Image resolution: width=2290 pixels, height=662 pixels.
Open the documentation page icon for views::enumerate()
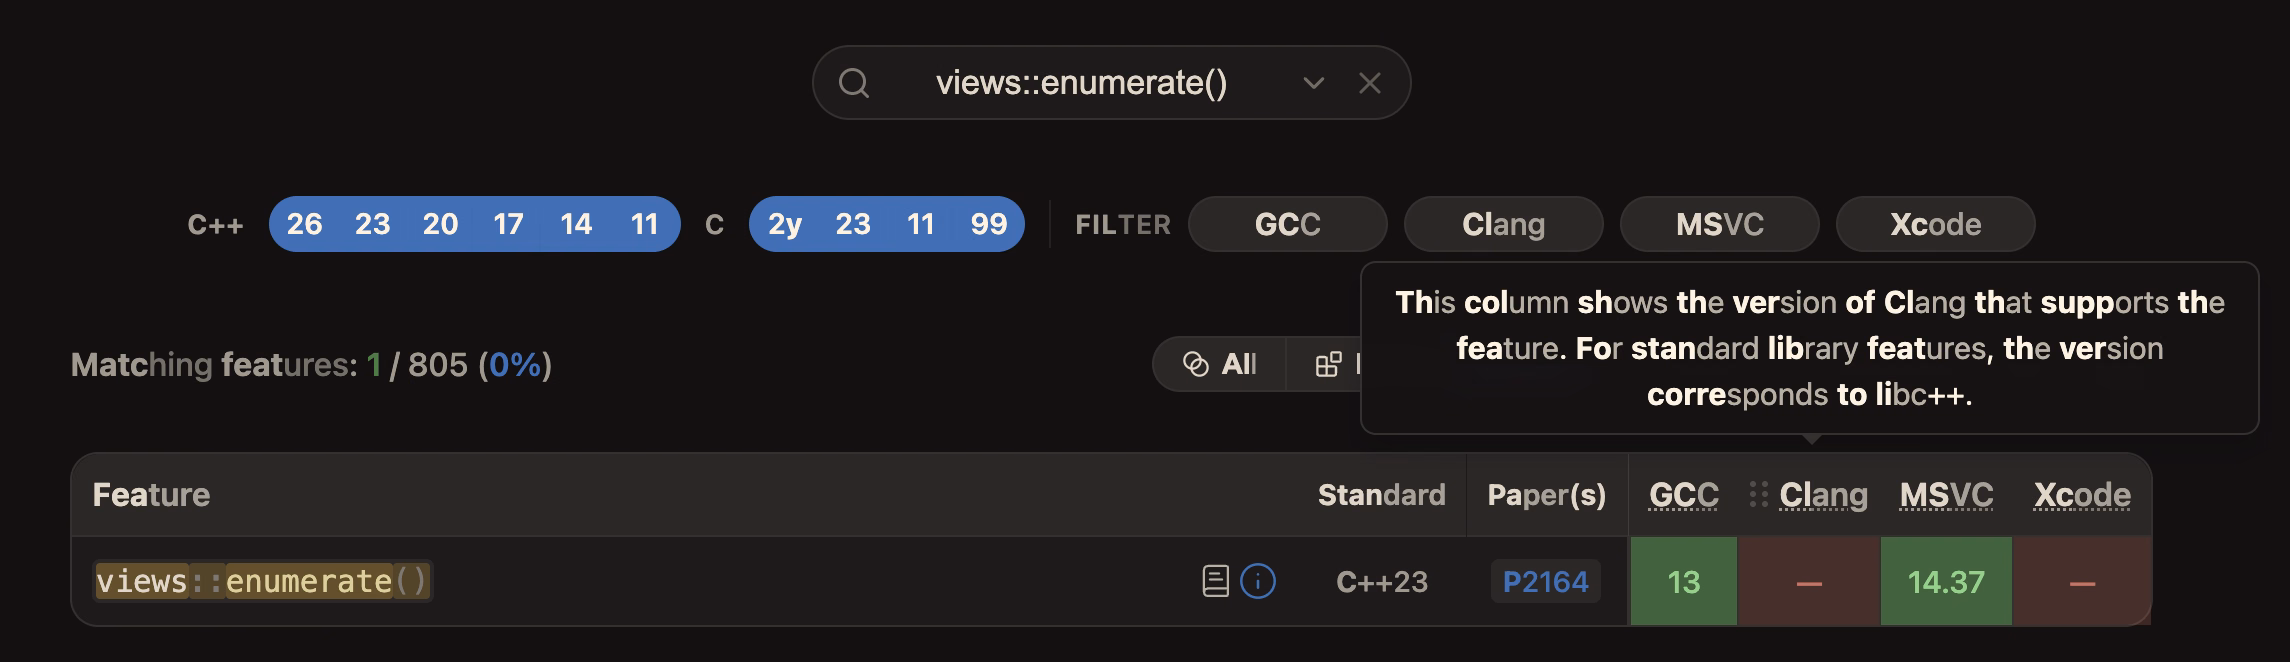pyautogui.click(x=1215, y=581)
